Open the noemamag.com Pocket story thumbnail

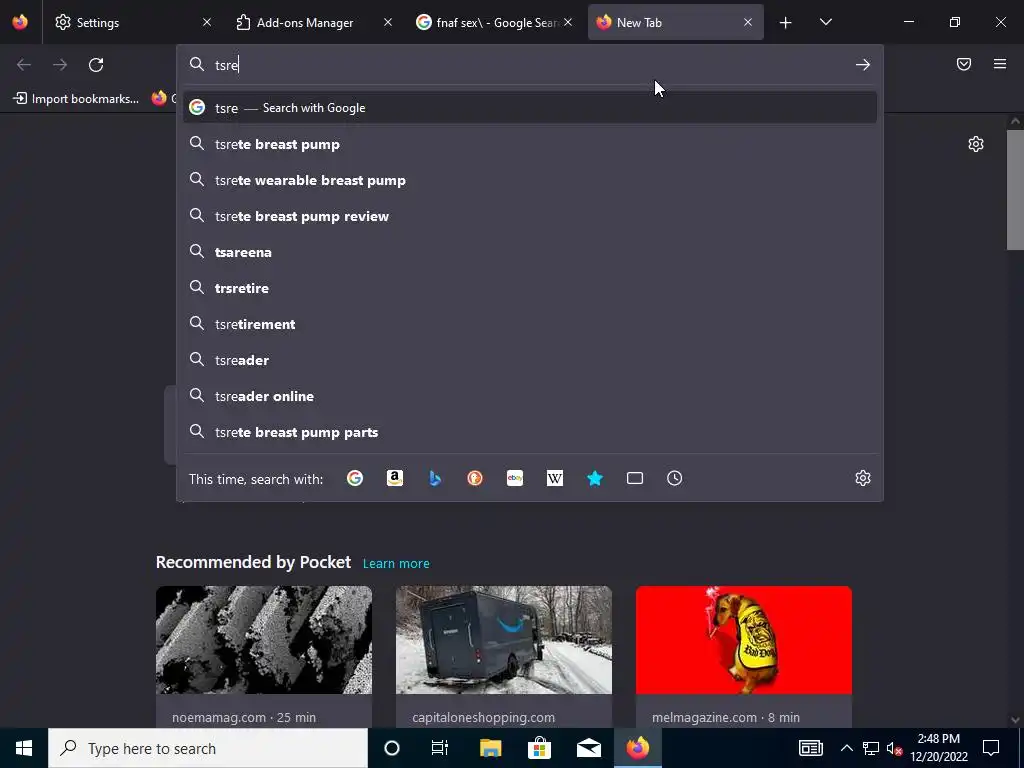[264, 640]
